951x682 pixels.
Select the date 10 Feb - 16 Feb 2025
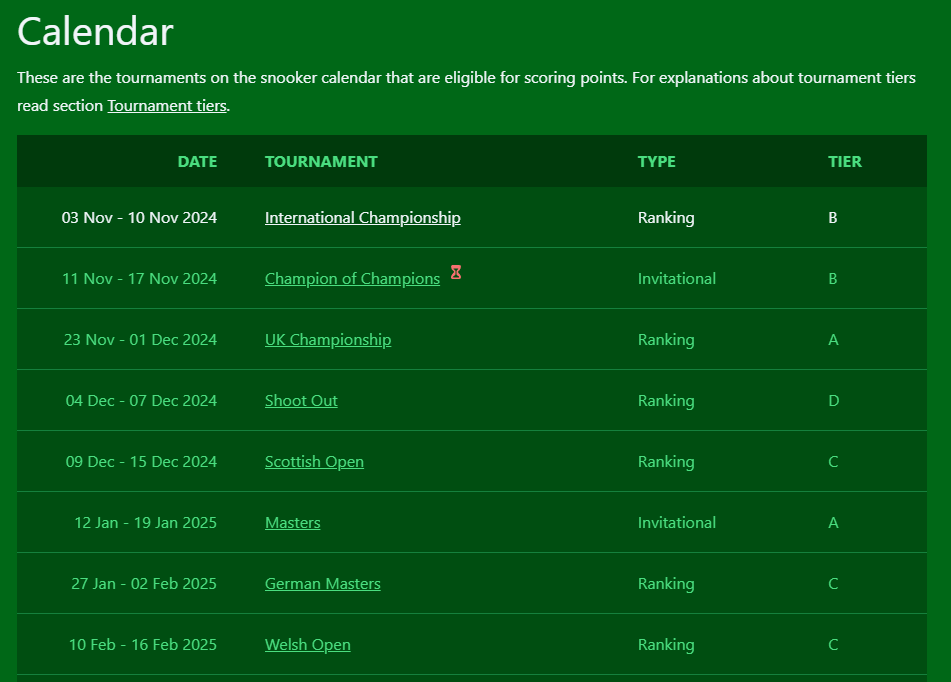click(x=143, y=644)
